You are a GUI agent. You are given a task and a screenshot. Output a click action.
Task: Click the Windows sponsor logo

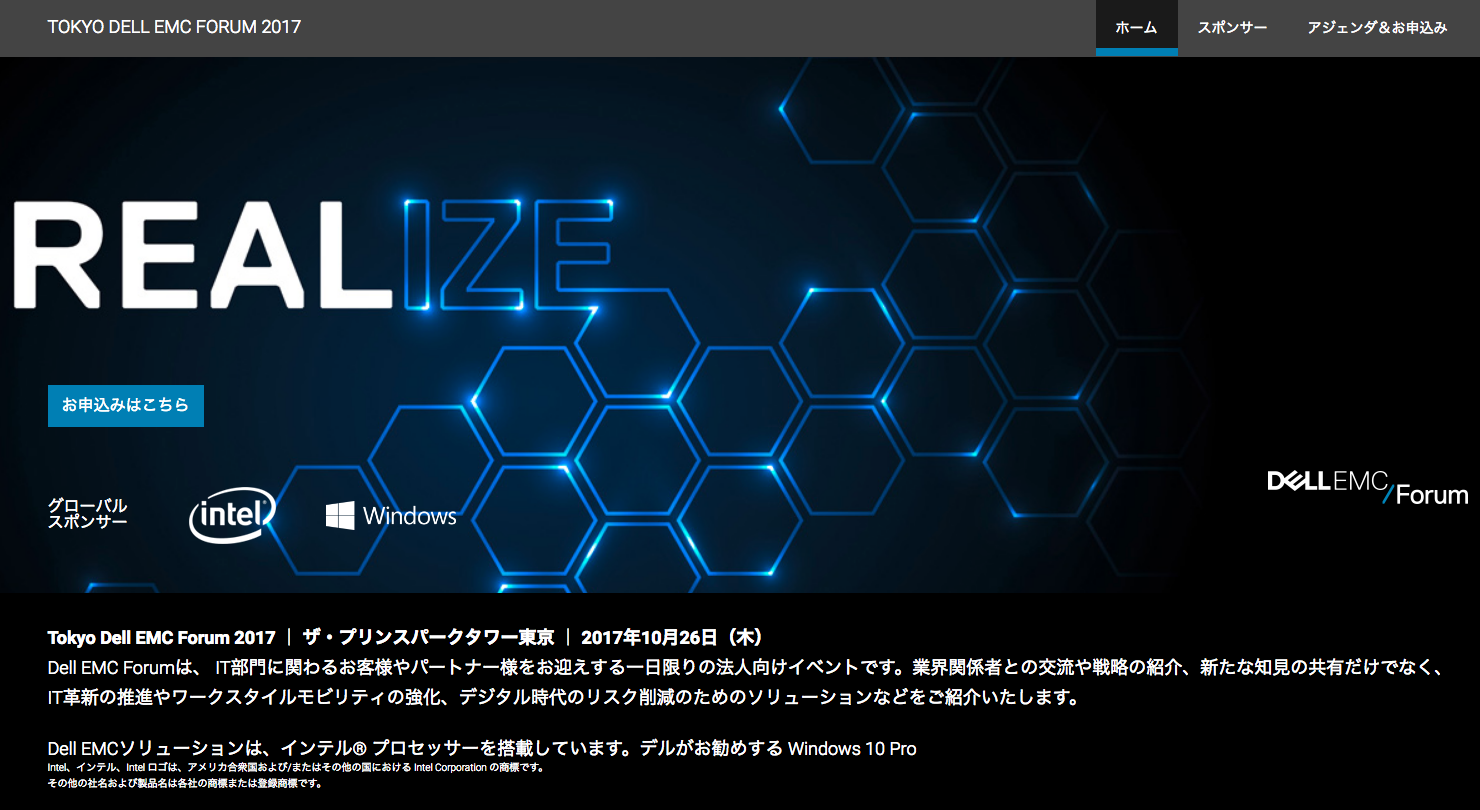pyautogui.click(x=391, y=516)
